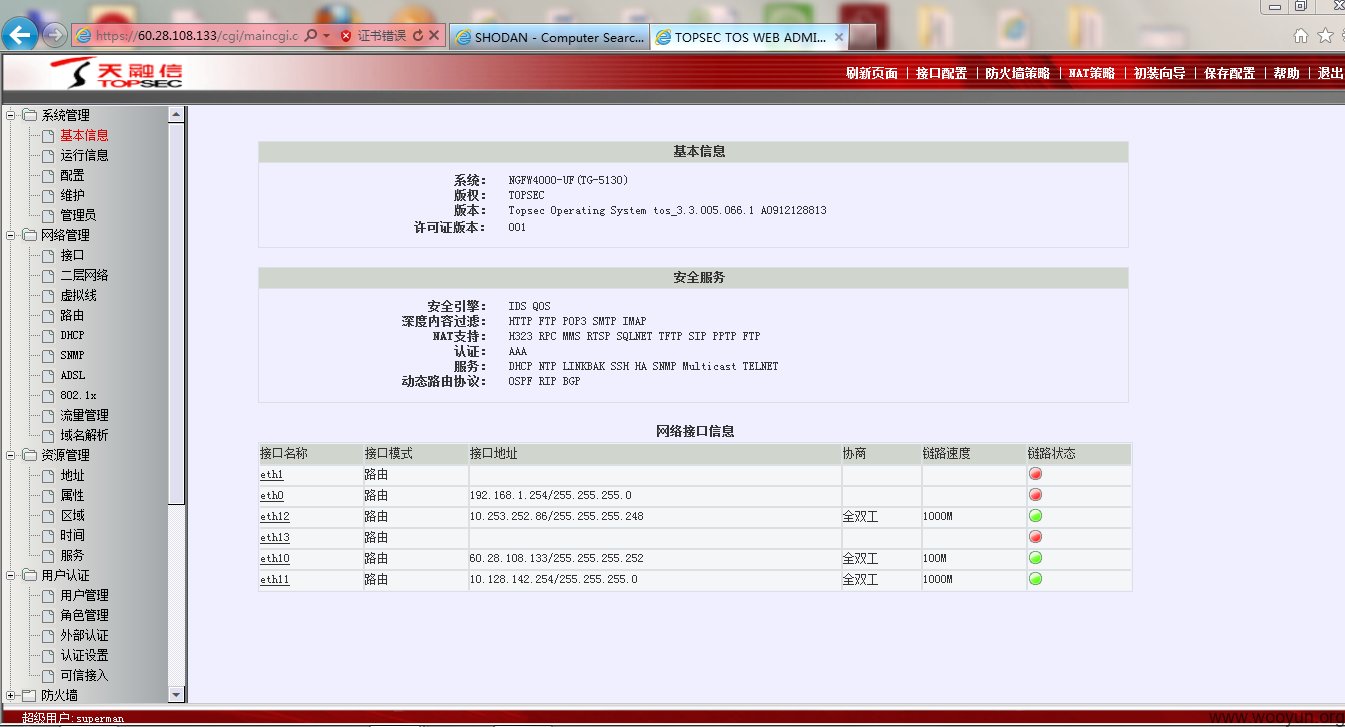Click the browser forward arrow button

[55, 35]
